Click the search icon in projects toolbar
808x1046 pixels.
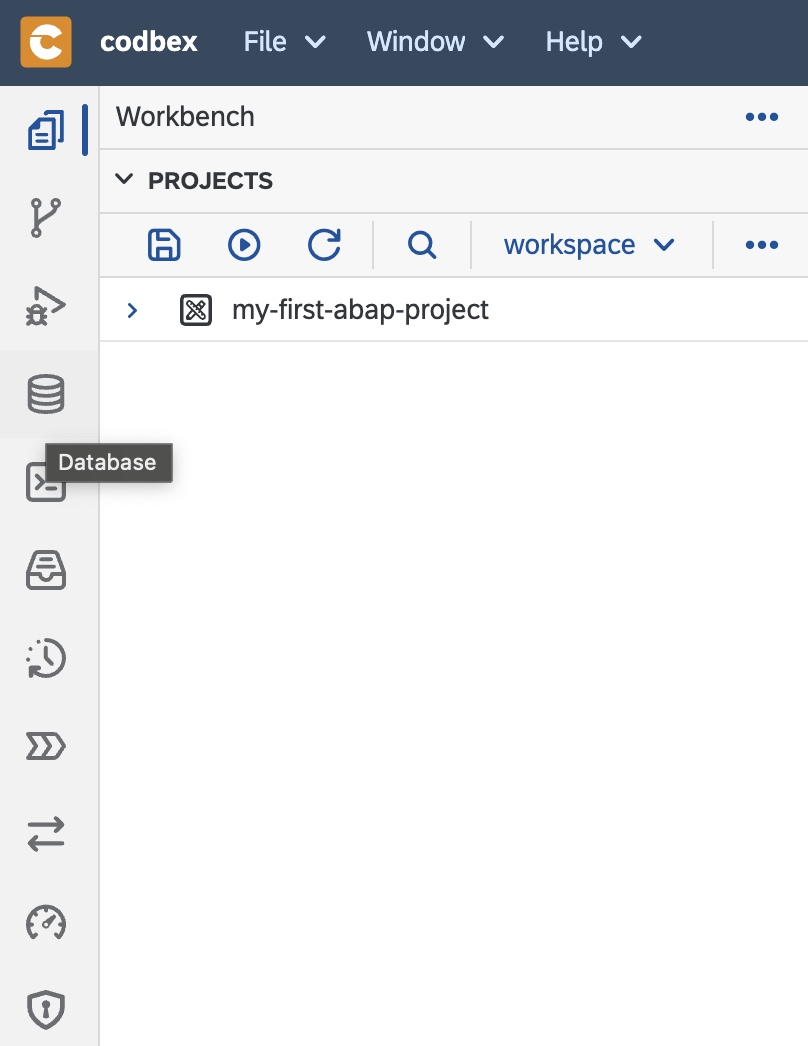click(422, 245)
